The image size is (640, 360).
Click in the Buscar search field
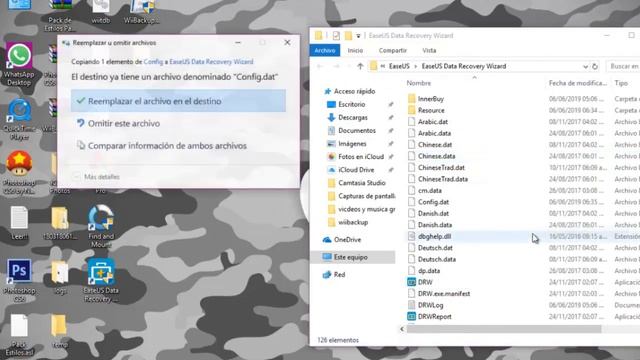[622, 66]
